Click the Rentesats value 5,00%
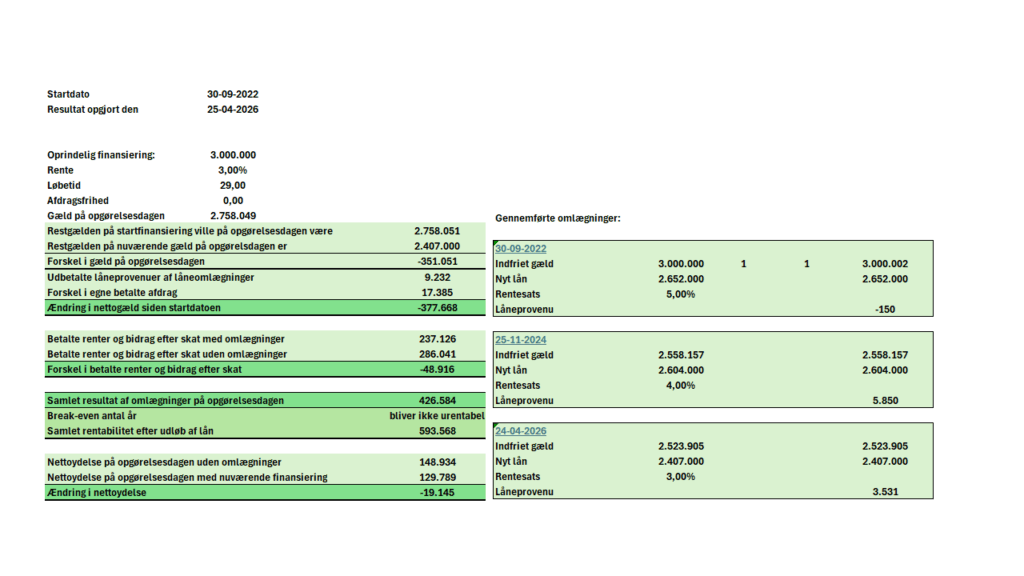The height and width of the screenshot is (576, 1024). tap(680, 294)
